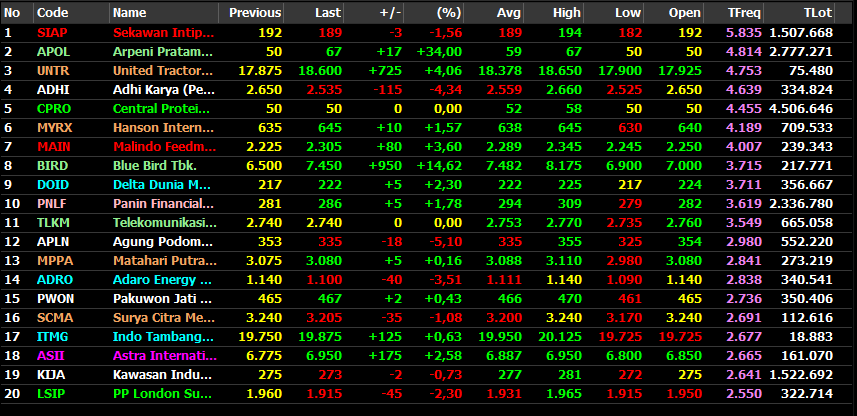Select stock code APLN
Image resolution: width=857 pixels, height=416 pixels.
click(x=53, y=242)
